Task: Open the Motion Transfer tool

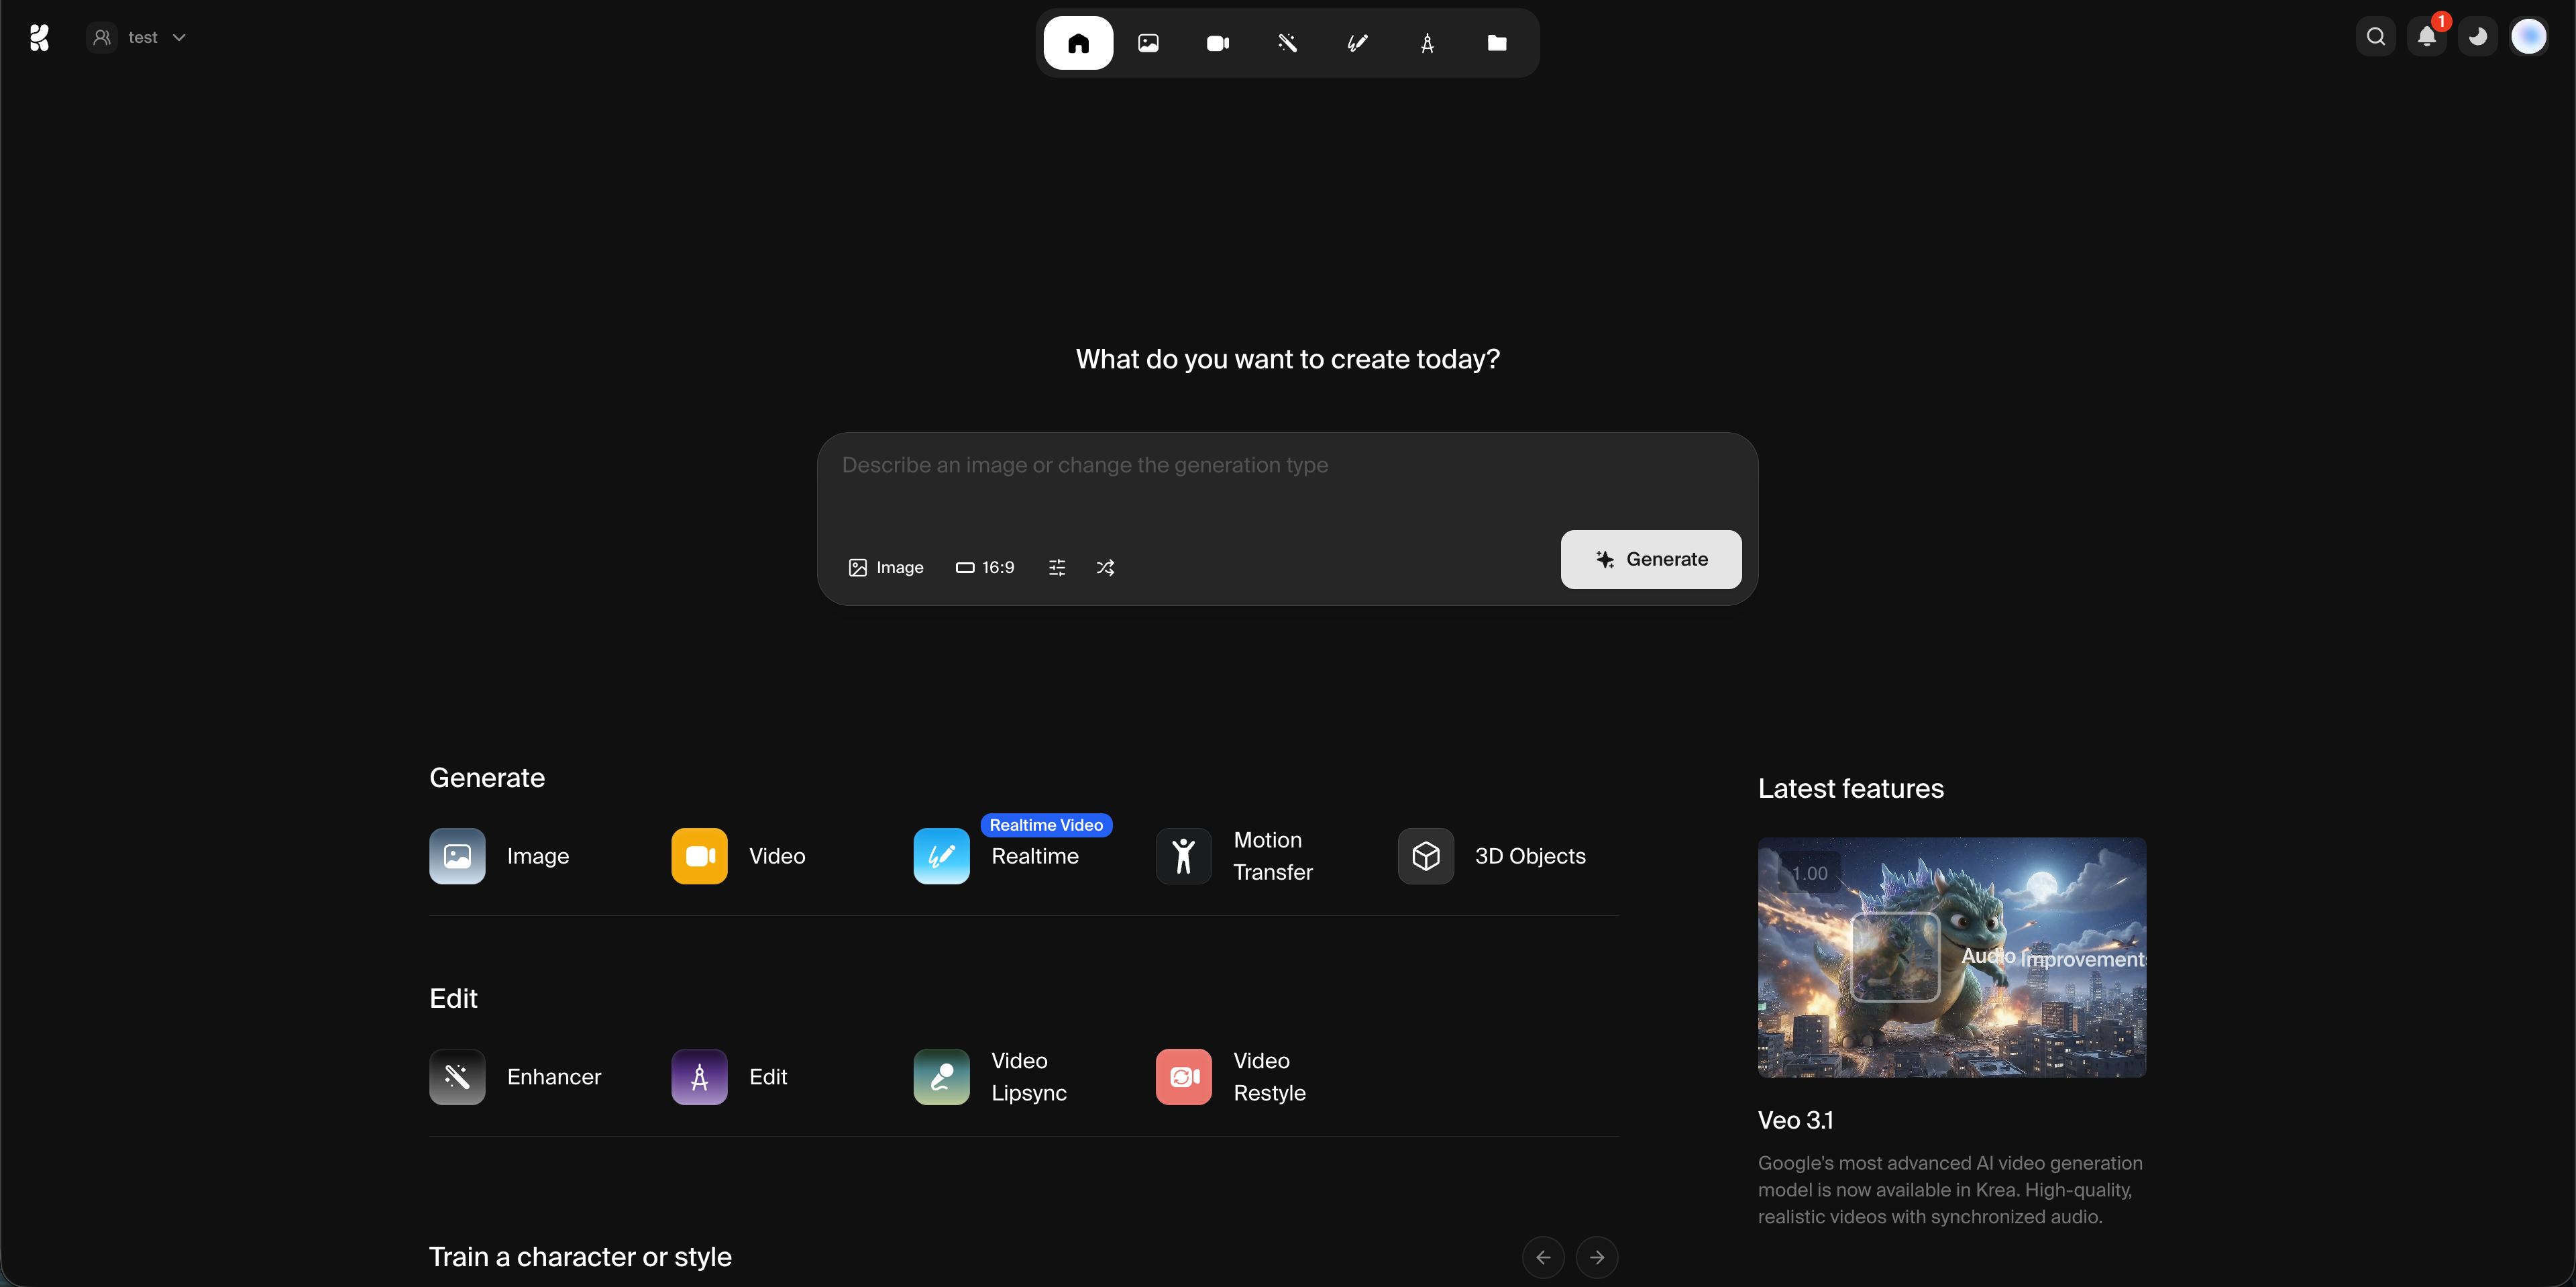Action: point(1236,856)
